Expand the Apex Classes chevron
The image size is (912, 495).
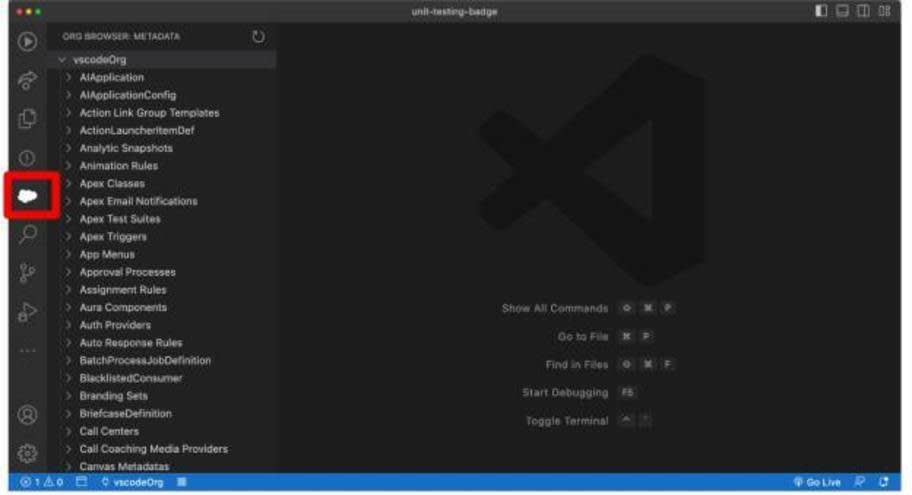[x=69, y=183]
